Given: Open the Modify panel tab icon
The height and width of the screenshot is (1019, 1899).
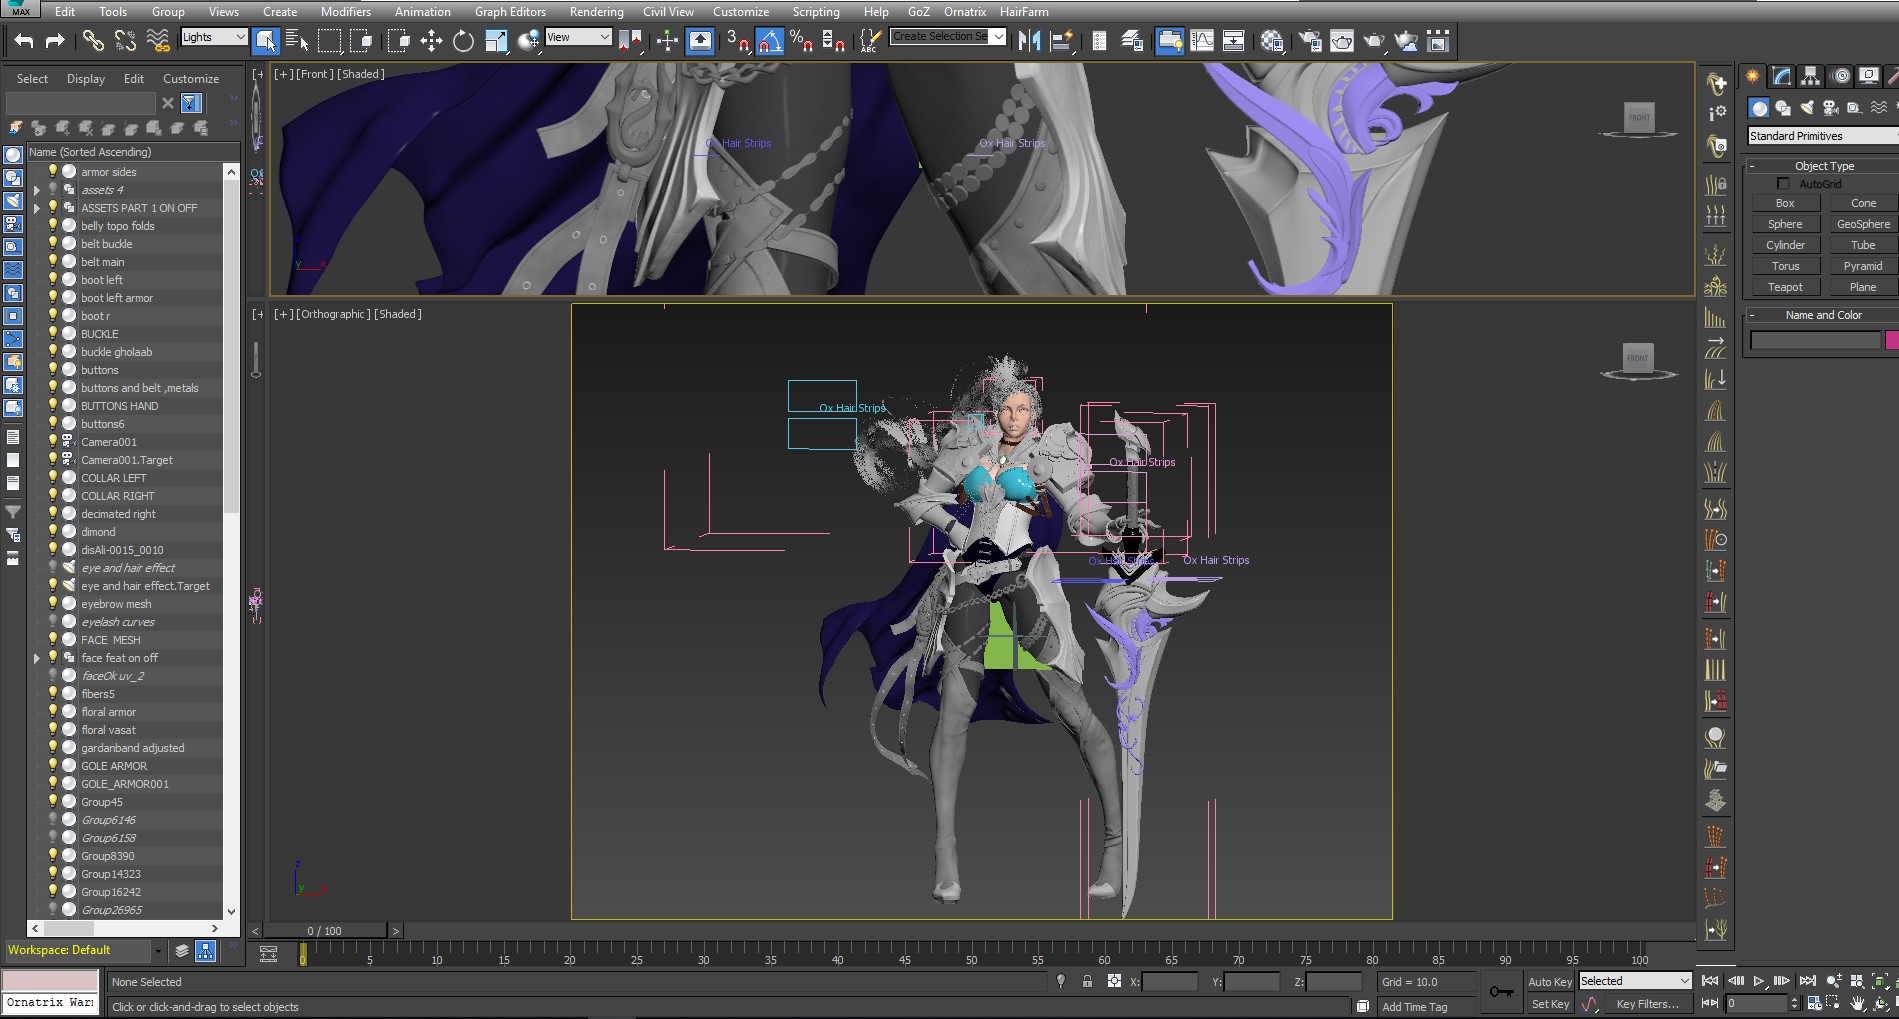Looking at the screenshot, I should [1781, 76].
